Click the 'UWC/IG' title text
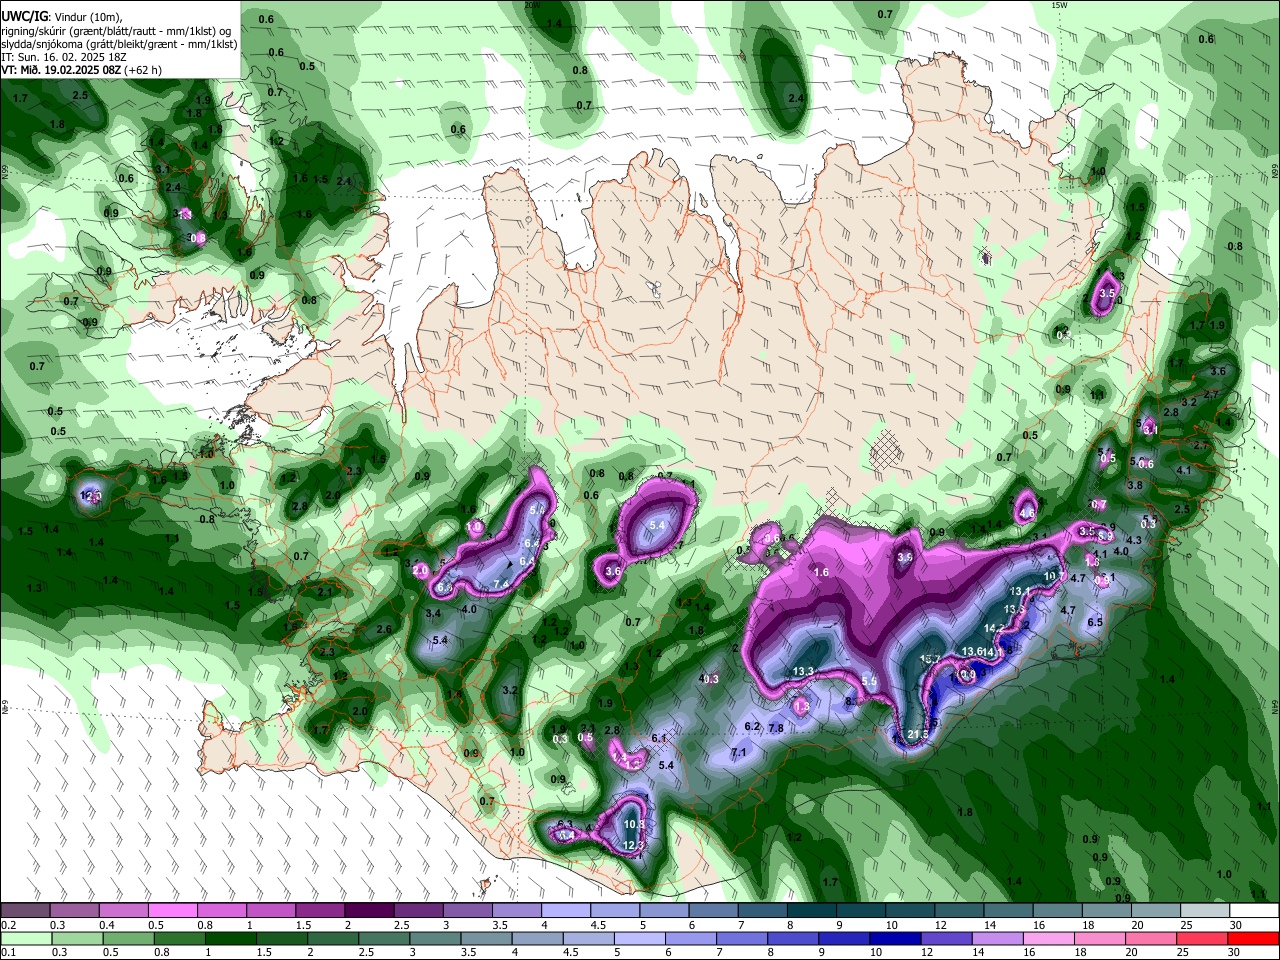This screenshot has height=960, width=1280. coord(23,17)
